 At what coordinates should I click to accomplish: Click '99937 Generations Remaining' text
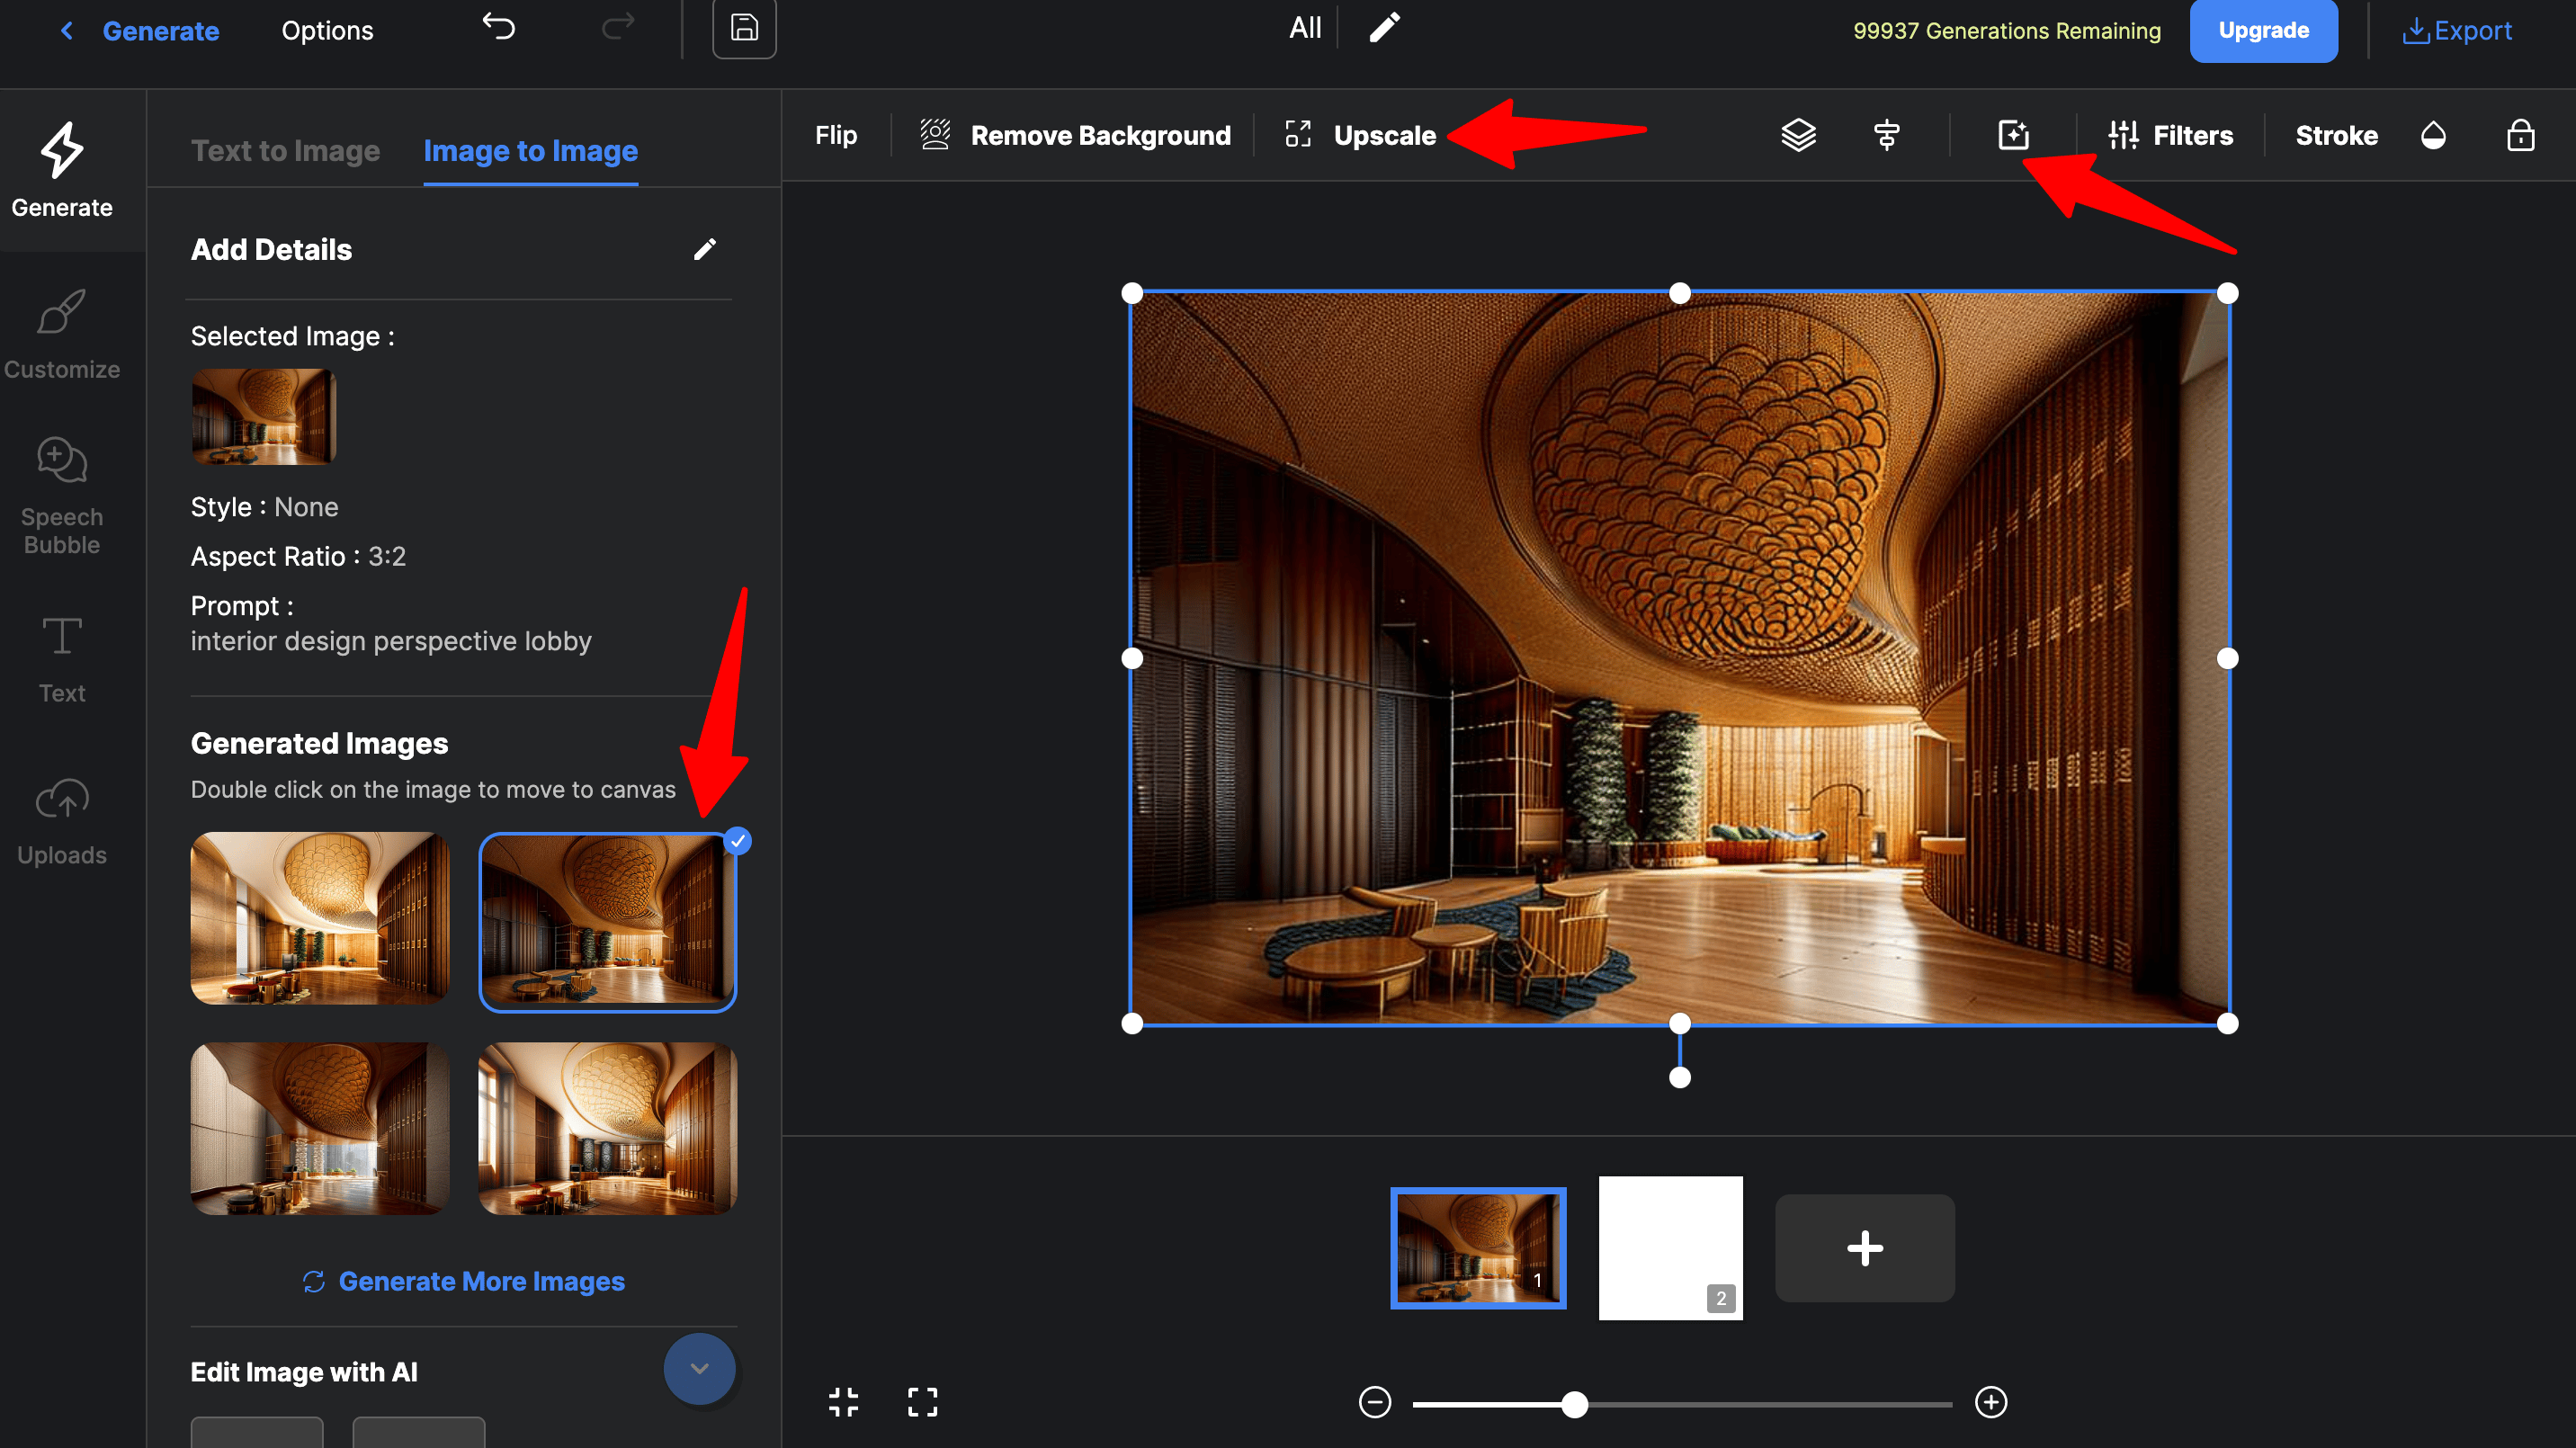(2007, 31)
